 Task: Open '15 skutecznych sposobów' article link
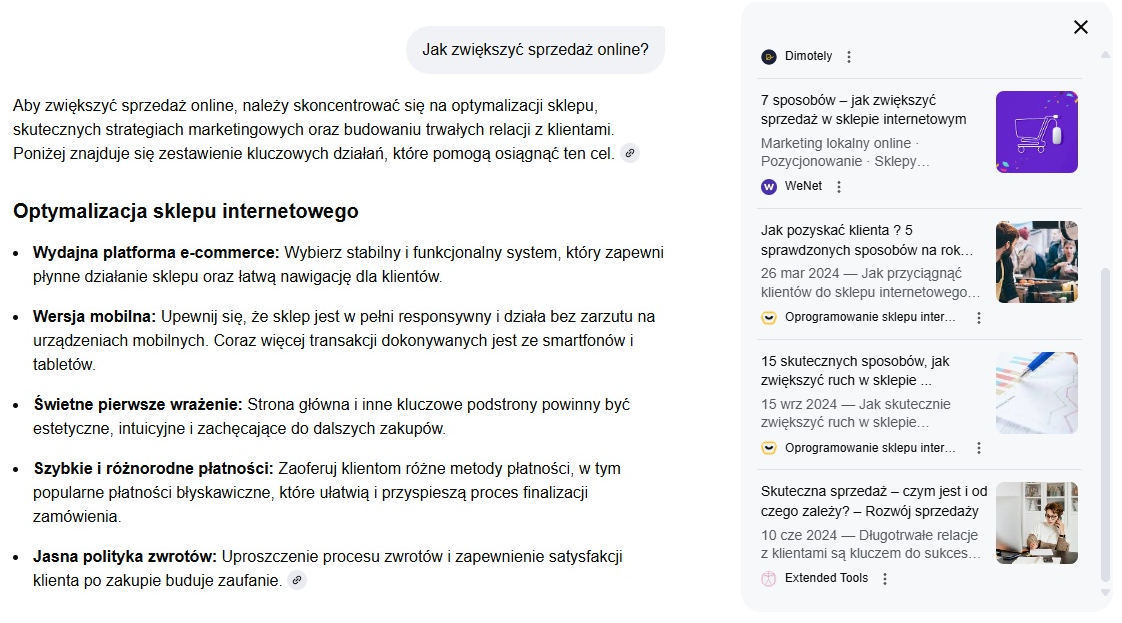click(x=855, y=370)
